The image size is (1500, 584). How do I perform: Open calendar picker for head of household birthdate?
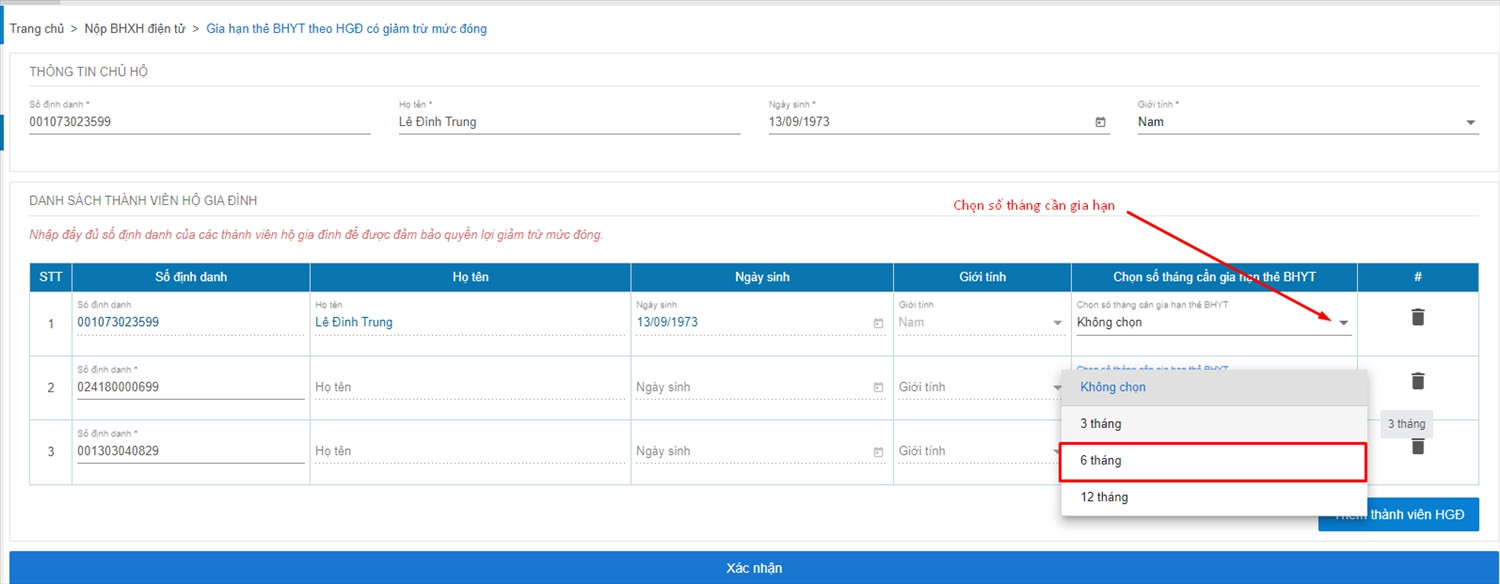pos(1100,122)
